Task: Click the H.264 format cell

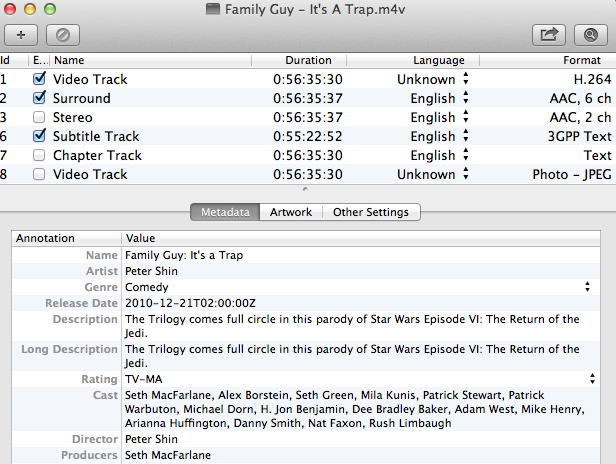Action: click(592, 79)
